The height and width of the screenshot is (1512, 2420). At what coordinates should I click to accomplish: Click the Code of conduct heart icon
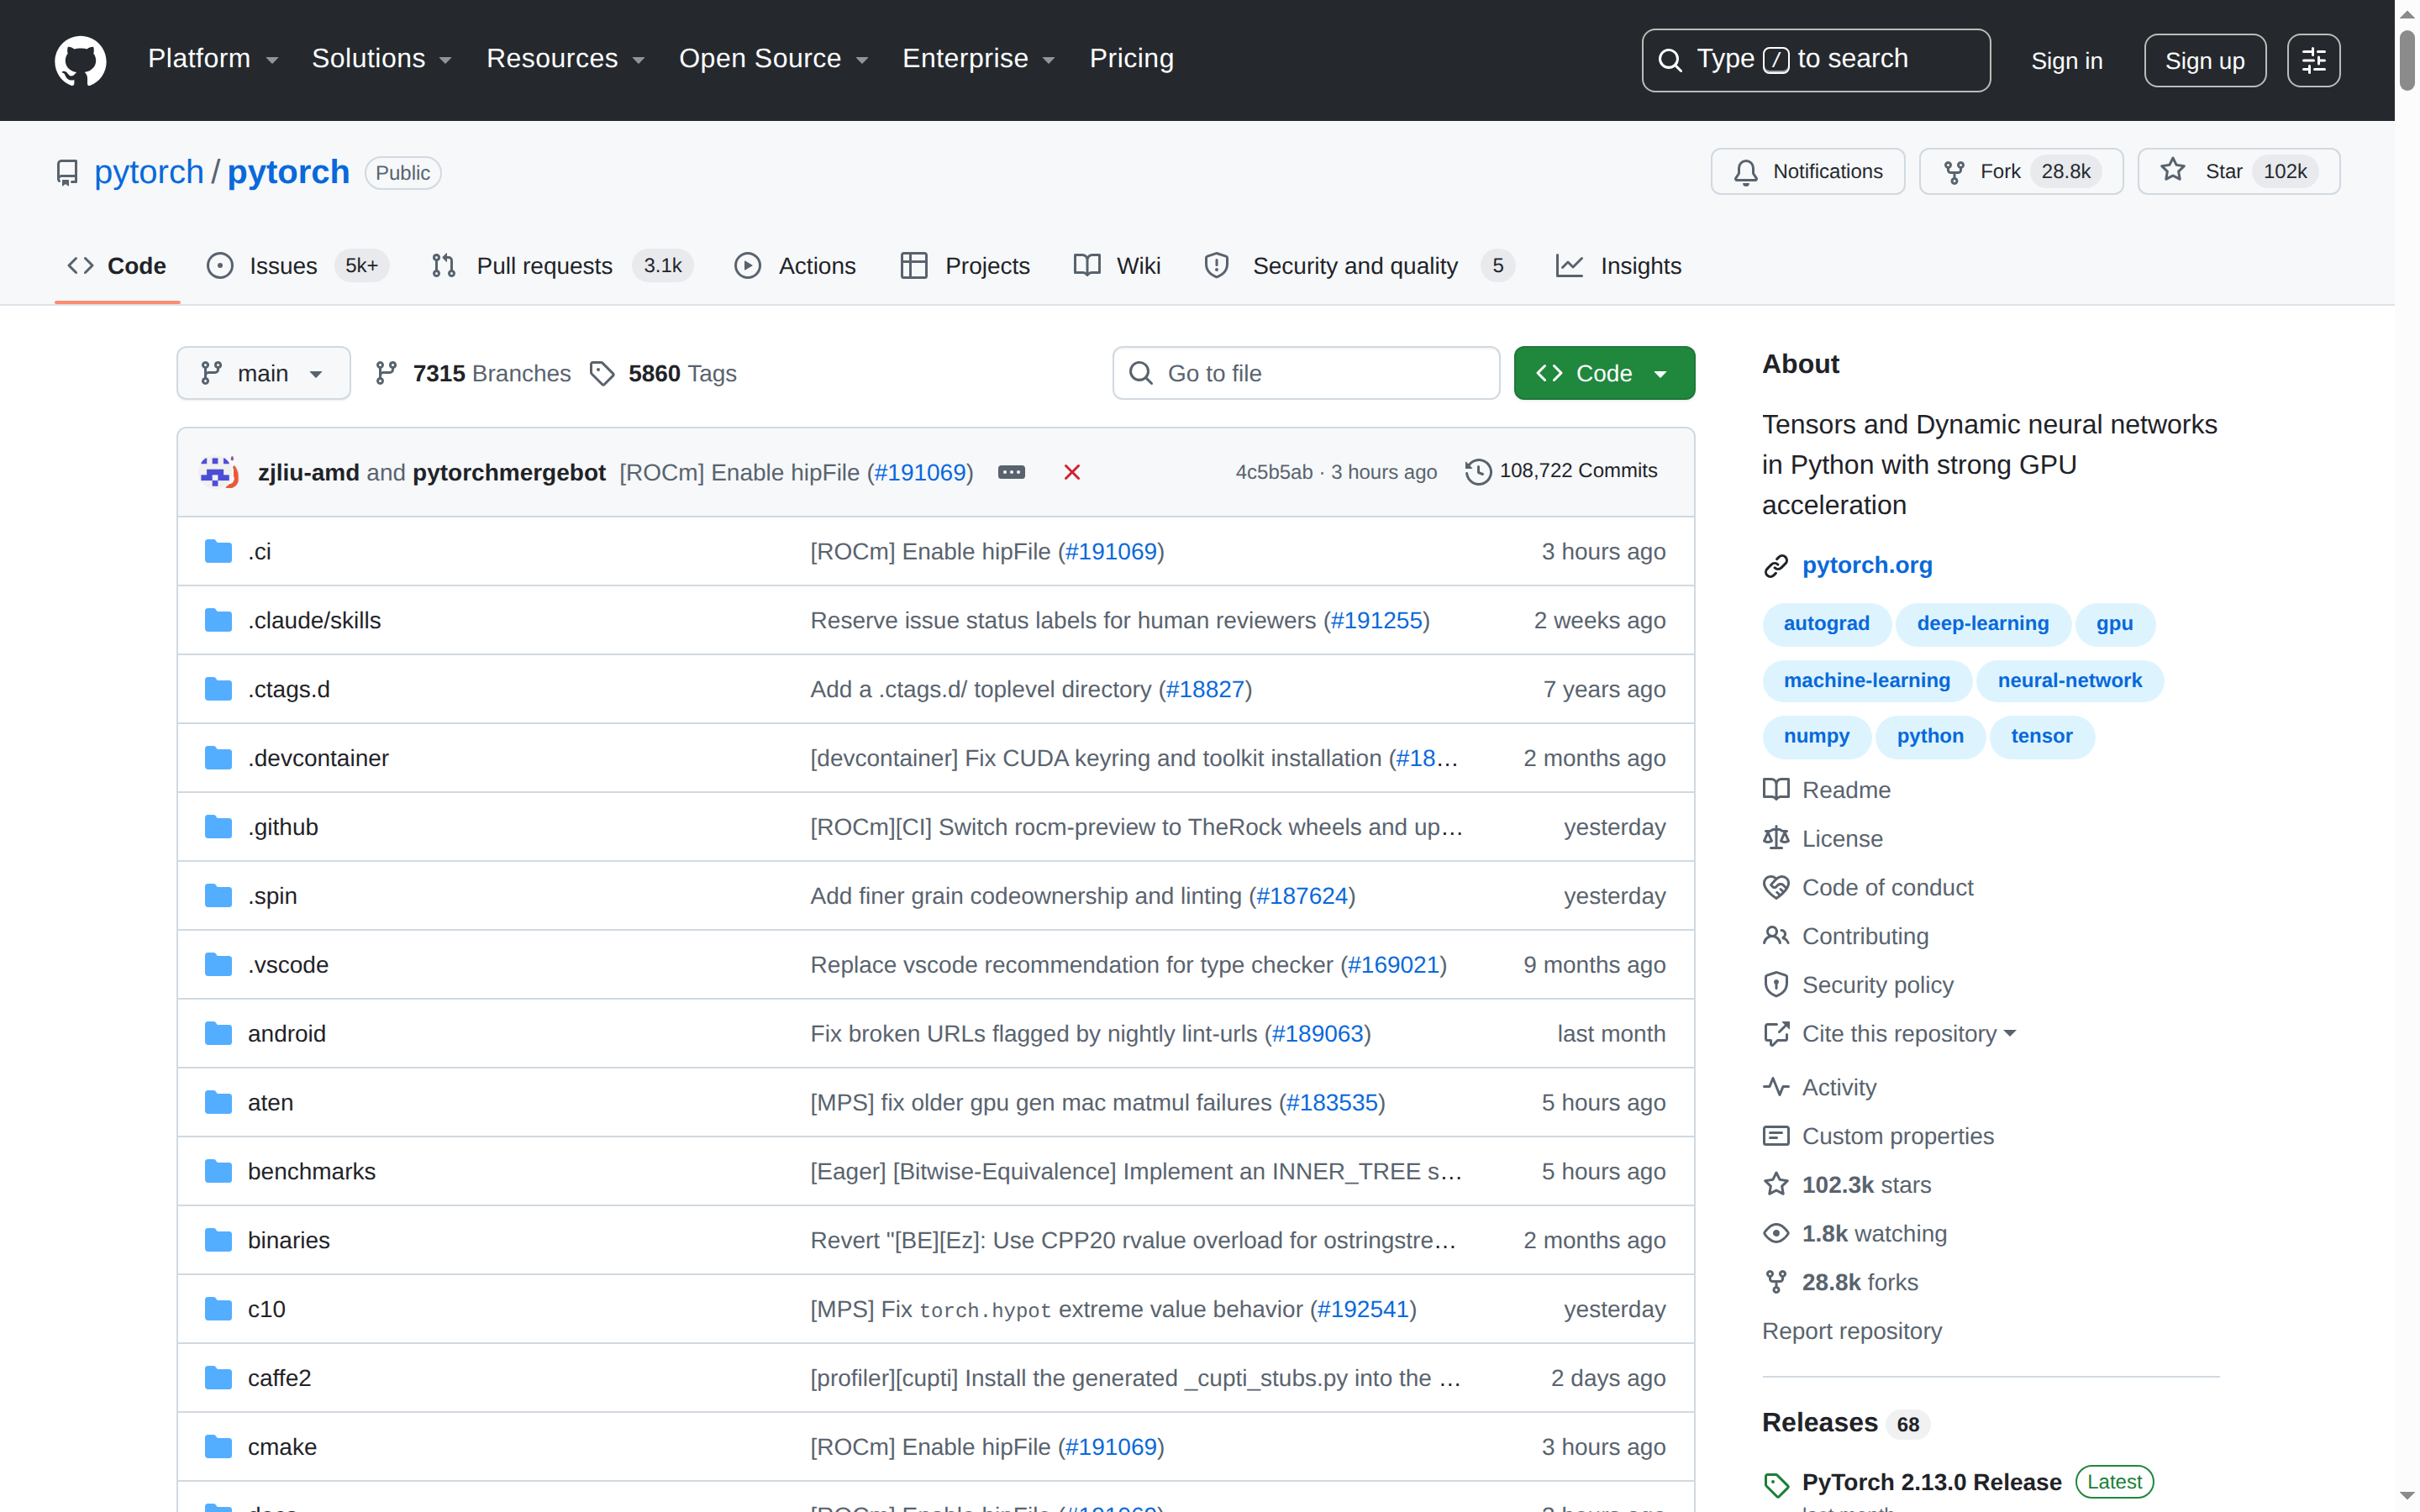coord(1776,887)
